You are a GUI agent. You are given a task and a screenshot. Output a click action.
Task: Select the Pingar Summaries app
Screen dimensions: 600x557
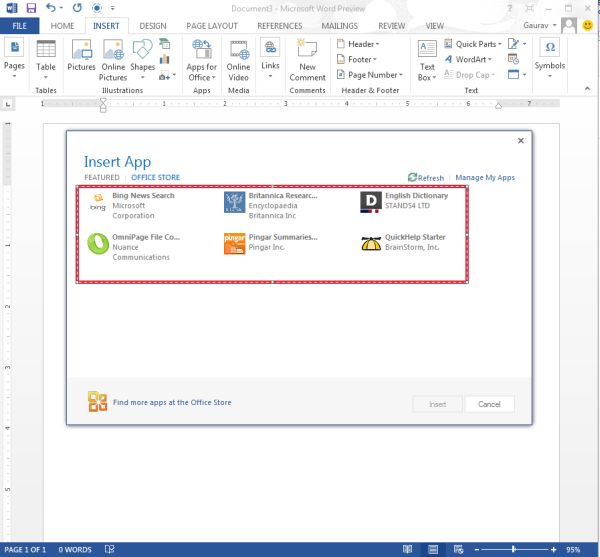point(271,243)
